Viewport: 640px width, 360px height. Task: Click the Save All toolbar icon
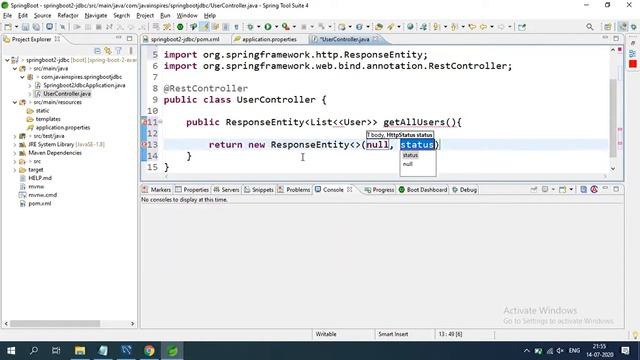point(36,27)
